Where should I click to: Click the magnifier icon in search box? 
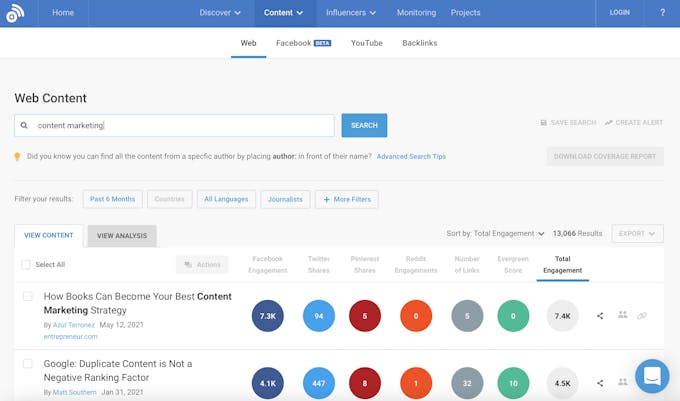click(24, 125)
